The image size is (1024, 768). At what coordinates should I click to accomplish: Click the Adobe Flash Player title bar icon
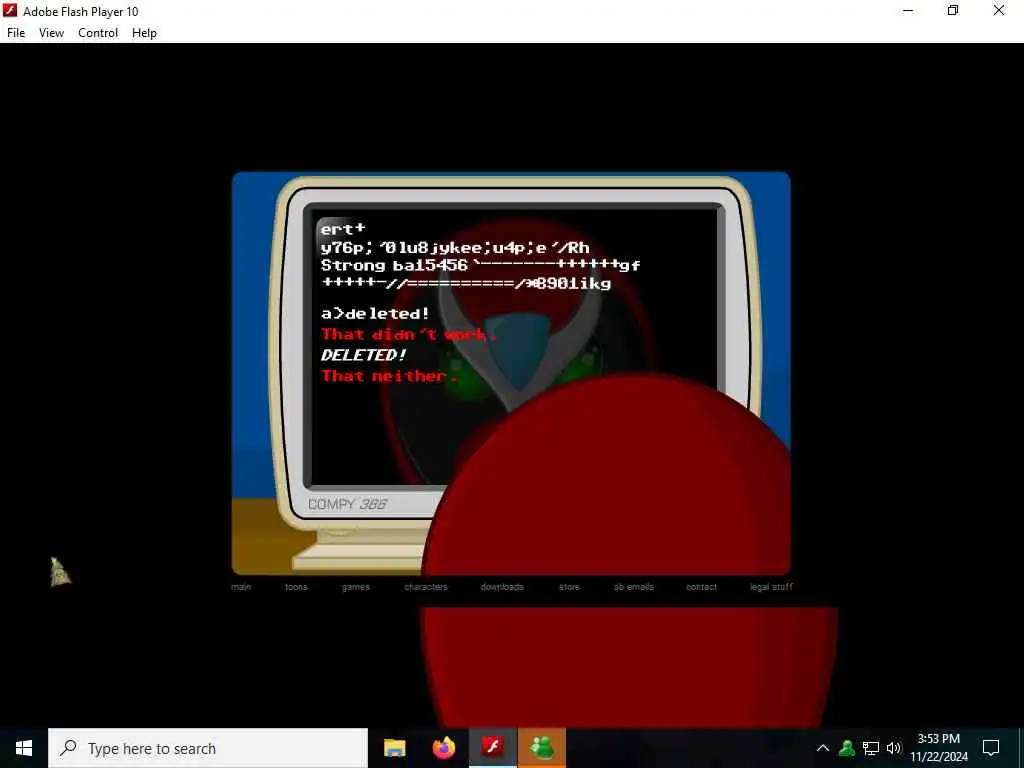[x=10, y=10]
